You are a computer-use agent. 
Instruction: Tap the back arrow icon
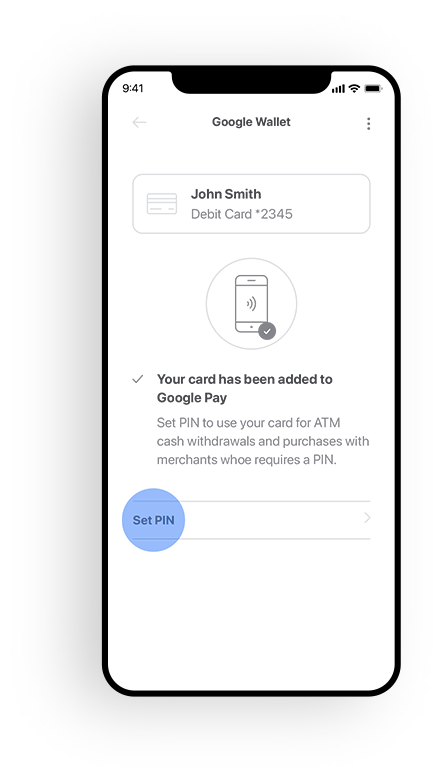[x=139, y=123]
